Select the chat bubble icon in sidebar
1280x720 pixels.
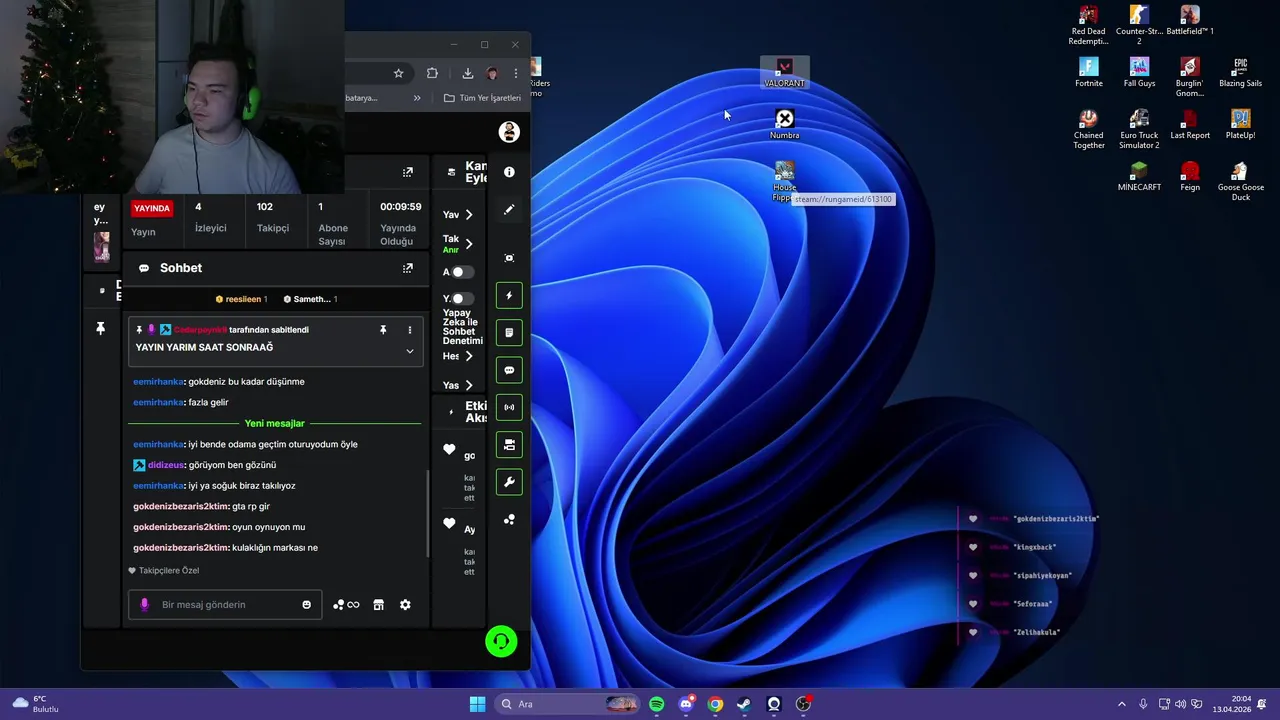coord(509,370)
